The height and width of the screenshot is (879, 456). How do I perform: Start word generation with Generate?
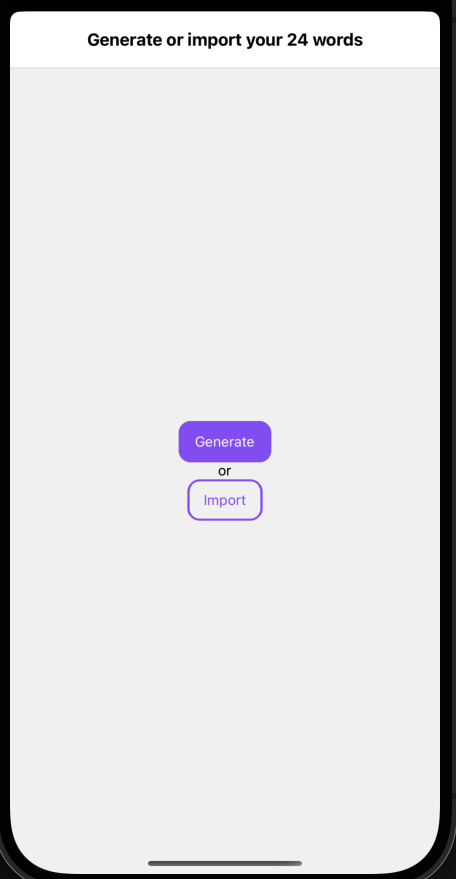tap(224, 442)
